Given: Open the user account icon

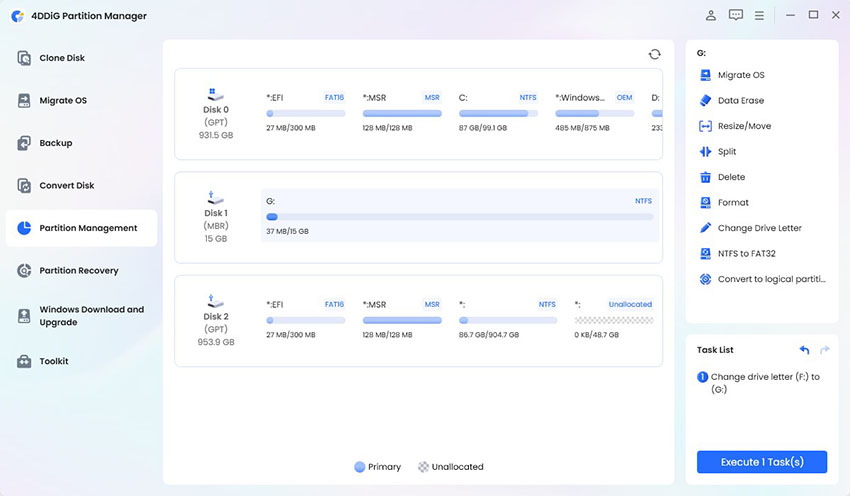Looking at the screenshot, I should pos(711,15).
